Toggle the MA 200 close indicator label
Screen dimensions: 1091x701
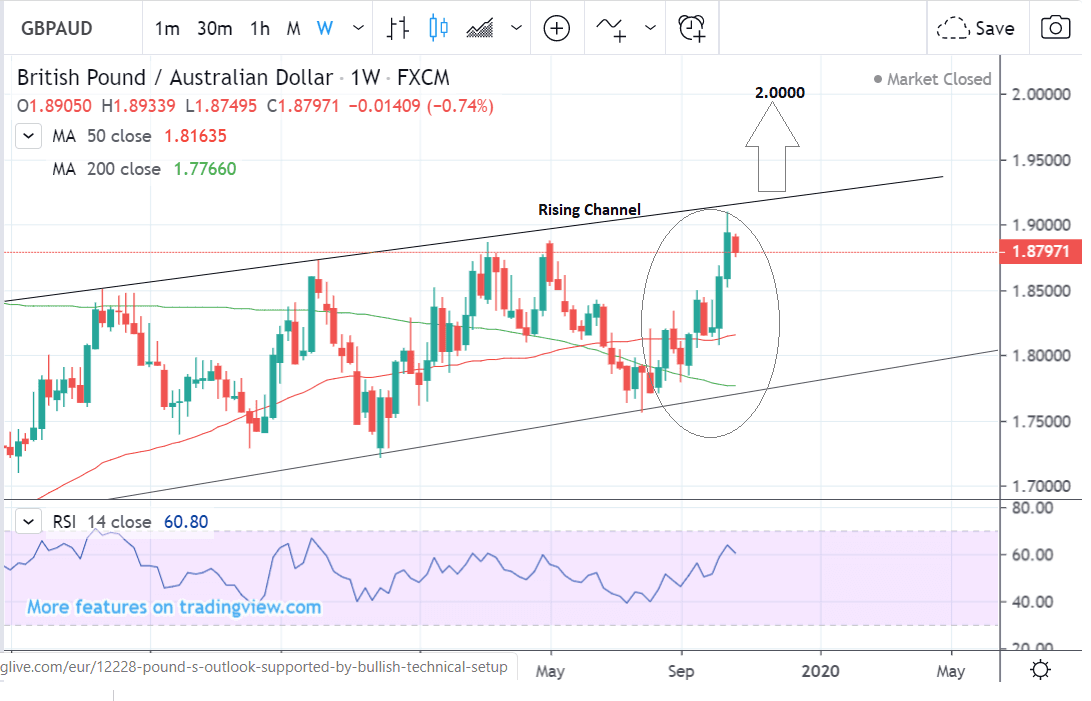(106, 169)
